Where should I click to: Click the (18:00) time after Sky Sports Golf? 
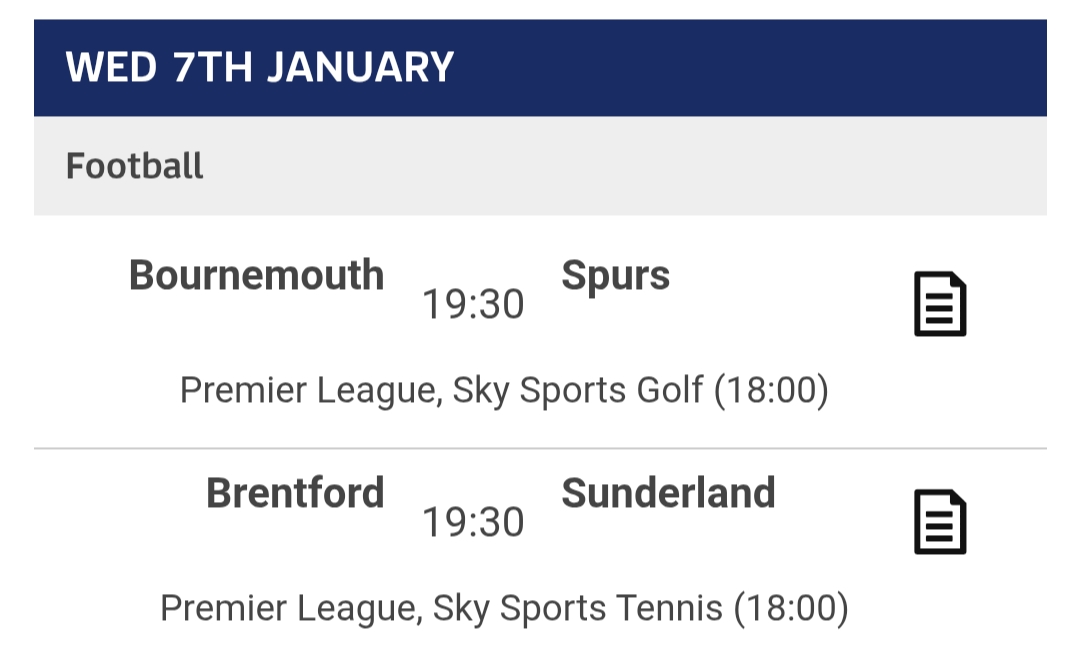coord(771,390)
